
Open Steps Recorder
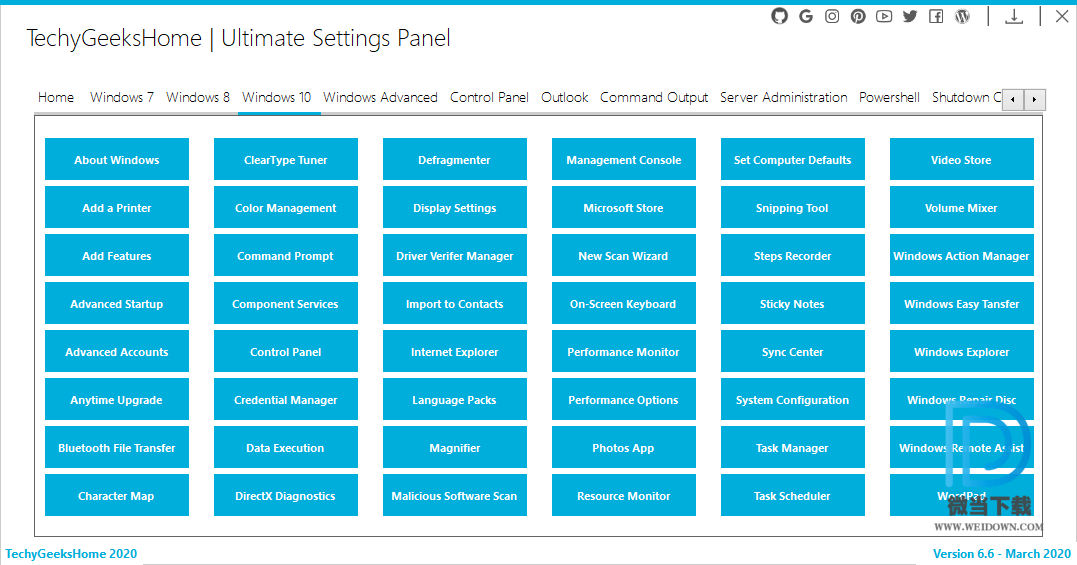click(x=793, y=255)
